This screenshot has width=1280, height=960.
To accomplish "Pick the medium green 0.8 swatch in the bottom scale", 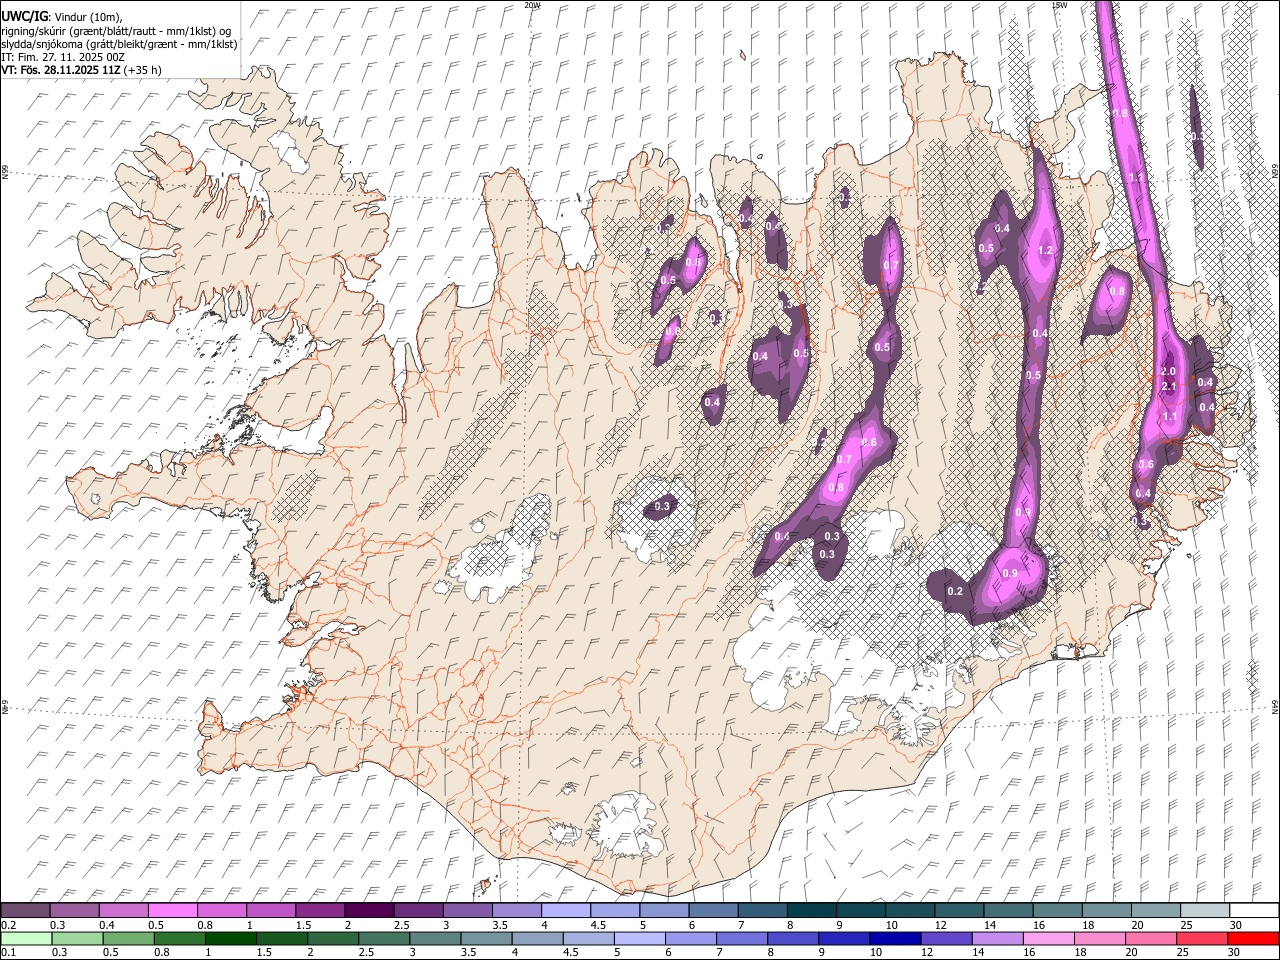I will pos(179,939).
